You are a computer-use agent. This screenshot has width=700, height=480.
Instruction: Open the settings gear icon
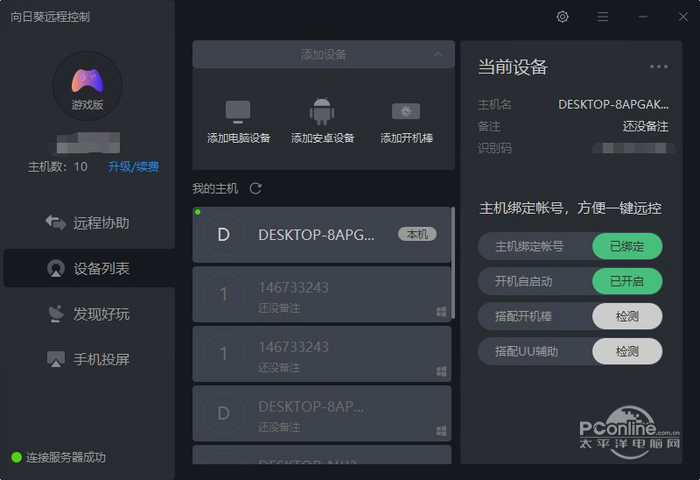click(x=562, y=17)
